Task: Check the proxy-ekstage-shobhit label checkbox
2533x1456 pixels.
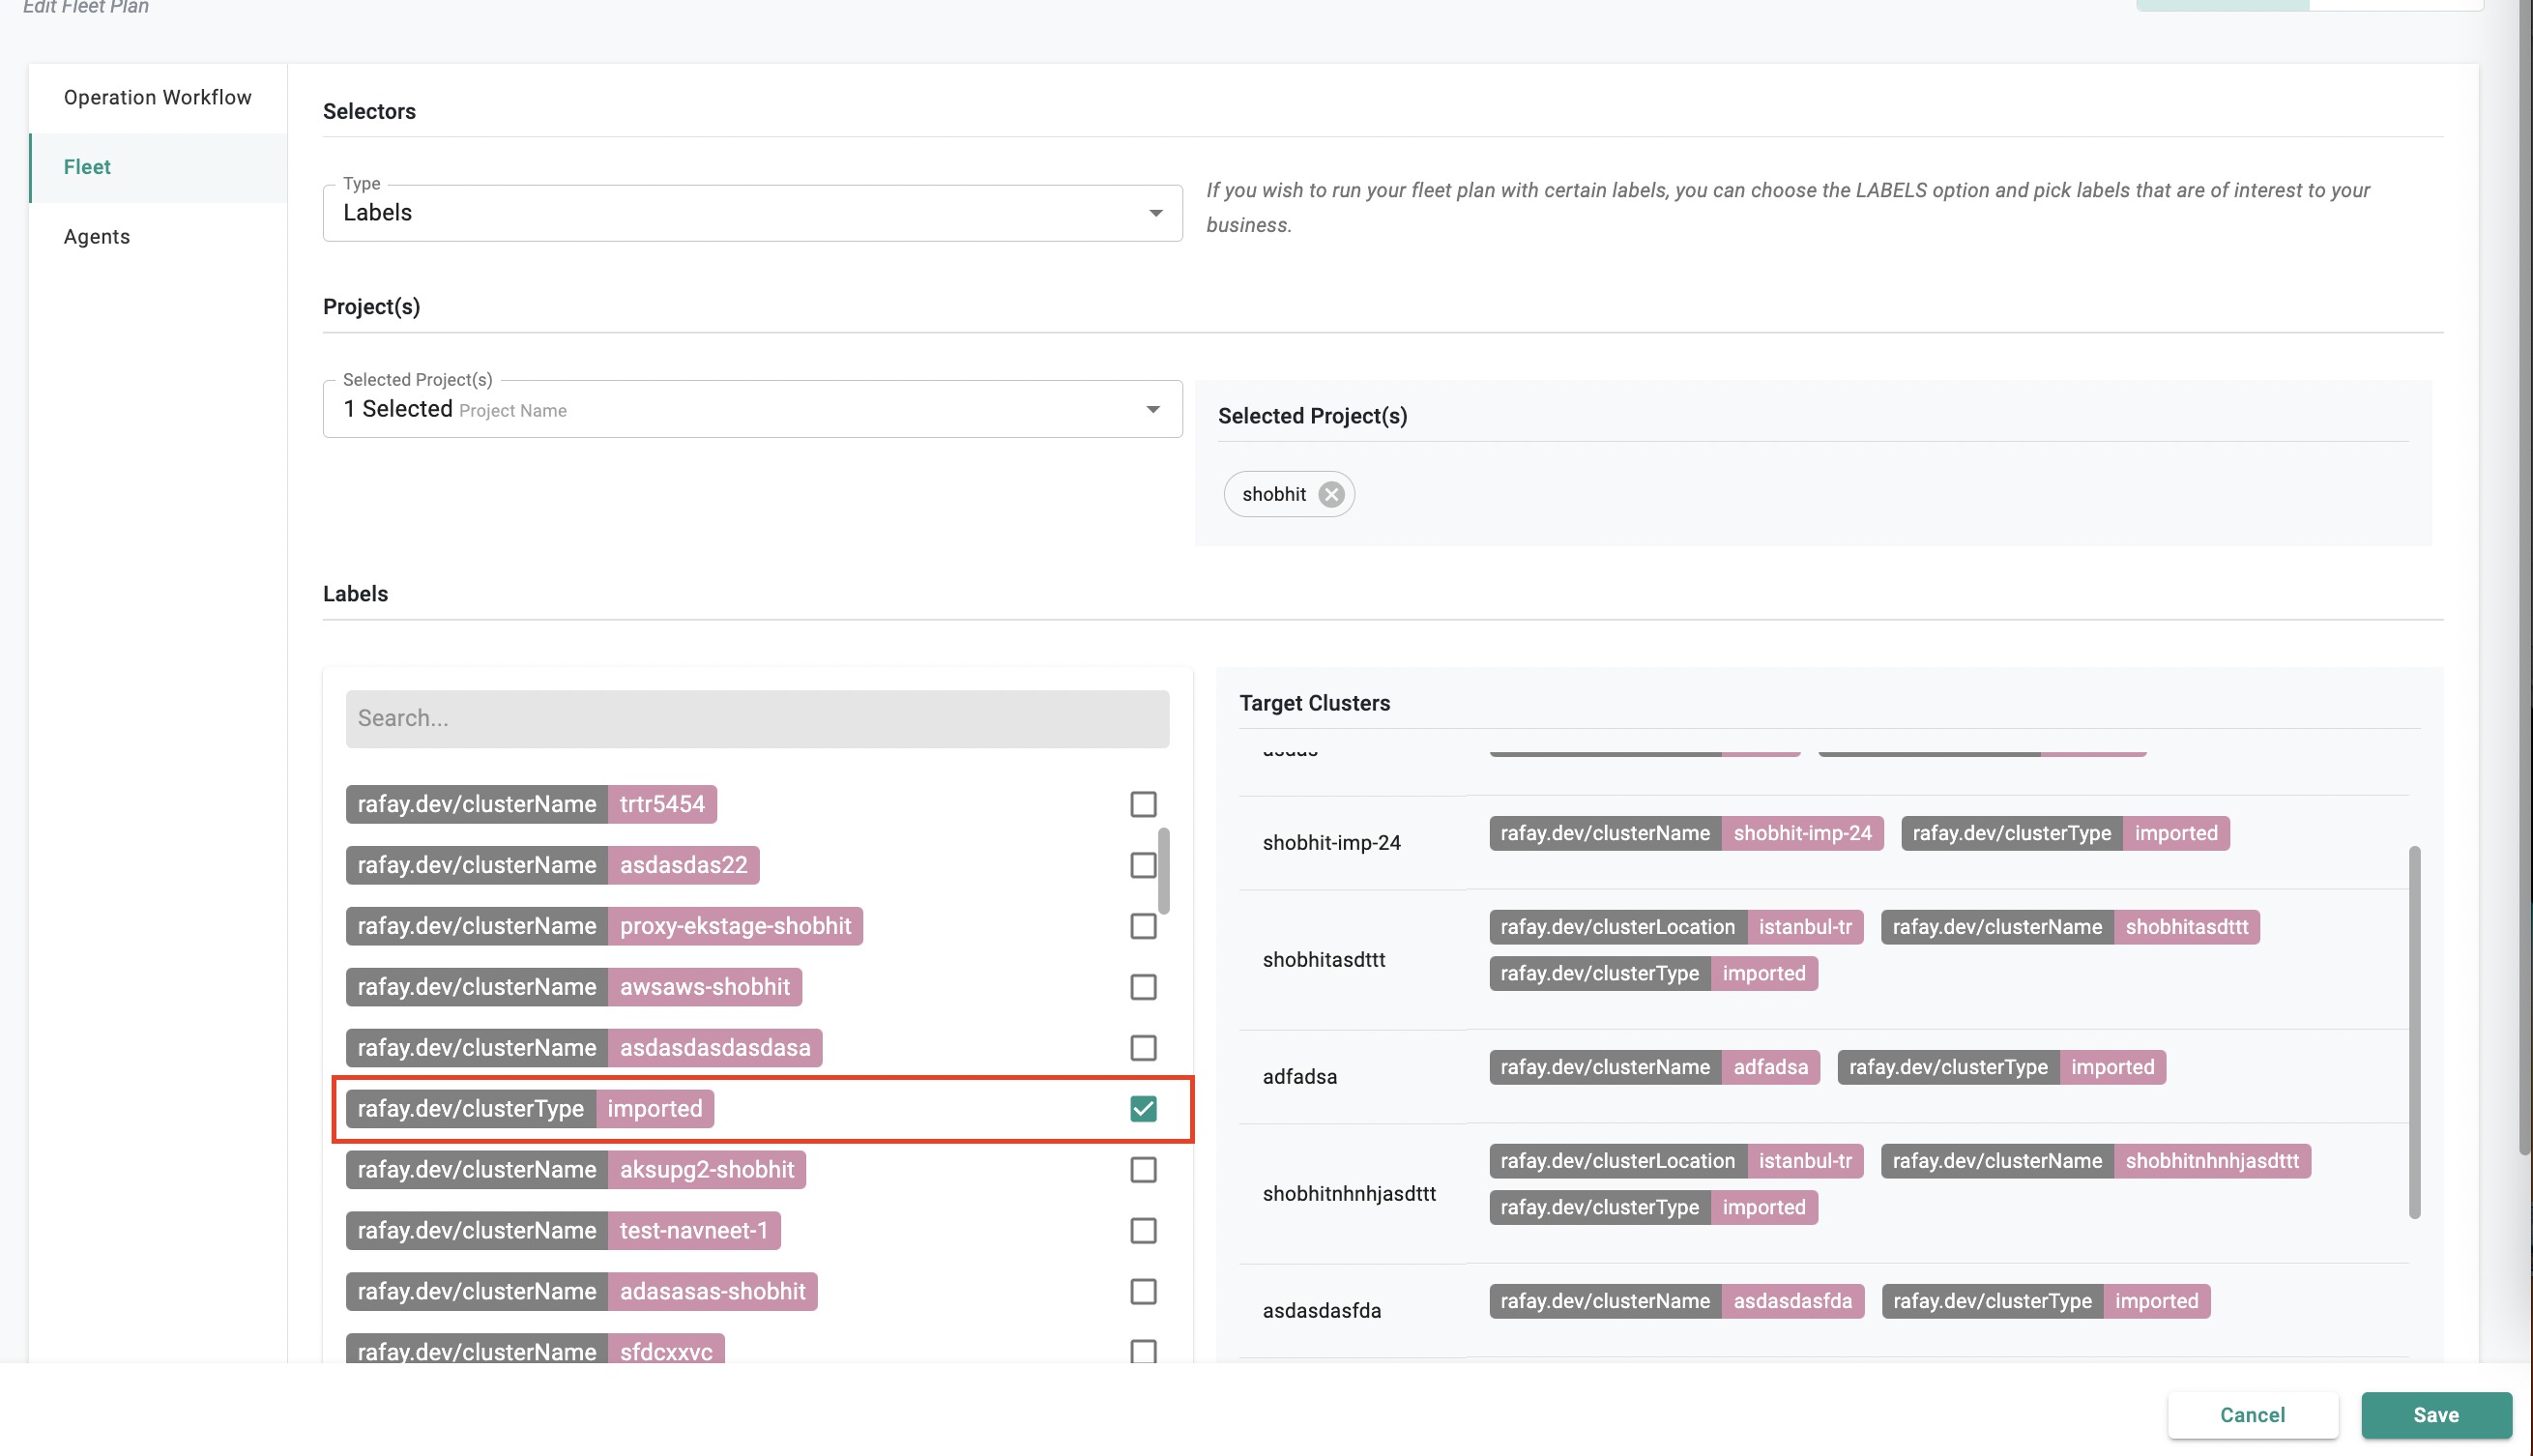Action: click(x=1143, y=926)
